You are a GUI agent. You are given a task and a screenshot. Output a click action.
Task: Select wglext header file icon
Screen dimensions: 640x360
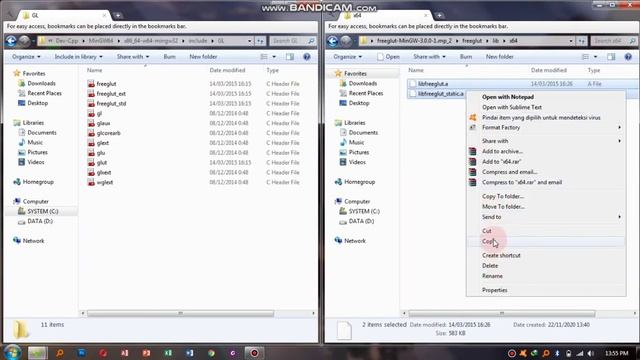[91, 182]
